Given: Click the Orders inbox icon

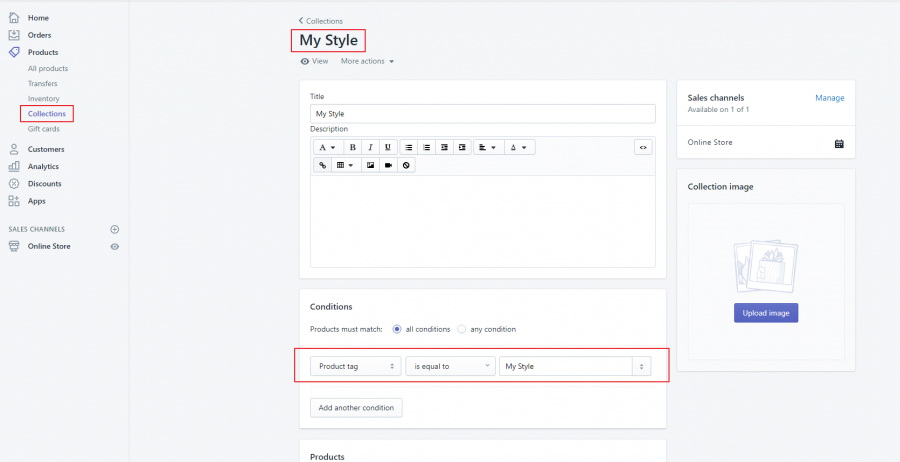Looking at the screenshot, I should pos(14,35).
